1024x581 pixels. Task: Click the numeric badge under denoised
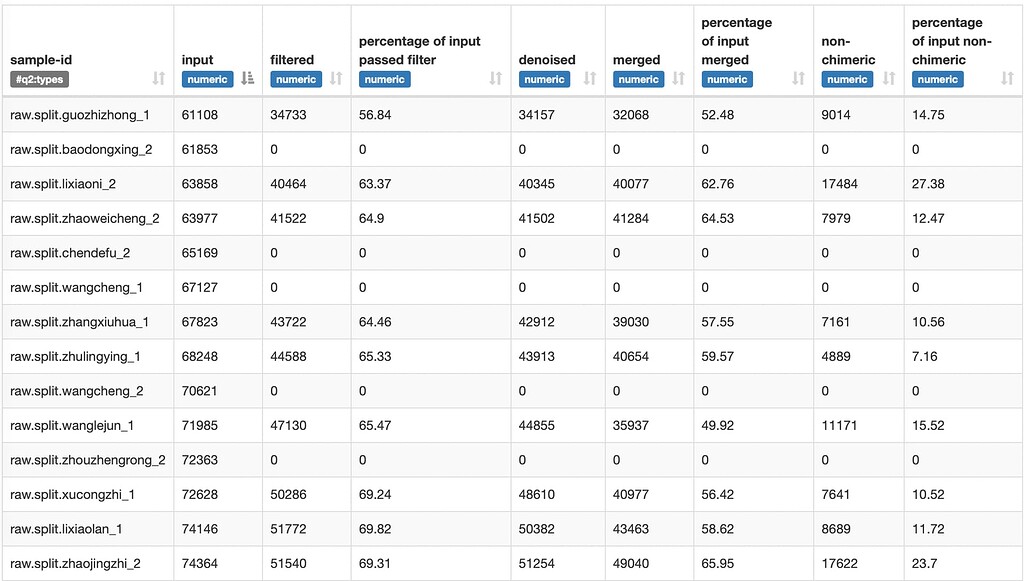545,79
